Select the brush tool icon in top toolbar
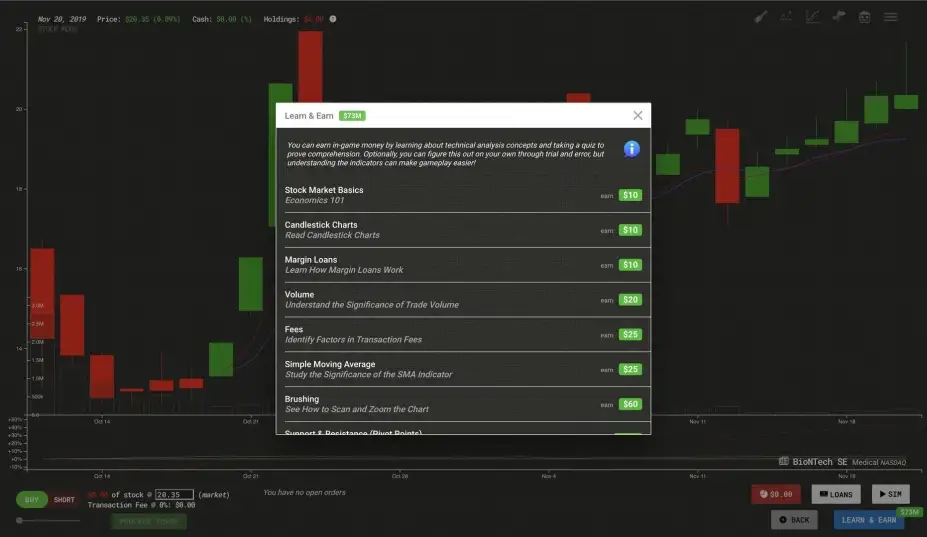This screenshot has width=927, height=537. [x=761, y=17]
